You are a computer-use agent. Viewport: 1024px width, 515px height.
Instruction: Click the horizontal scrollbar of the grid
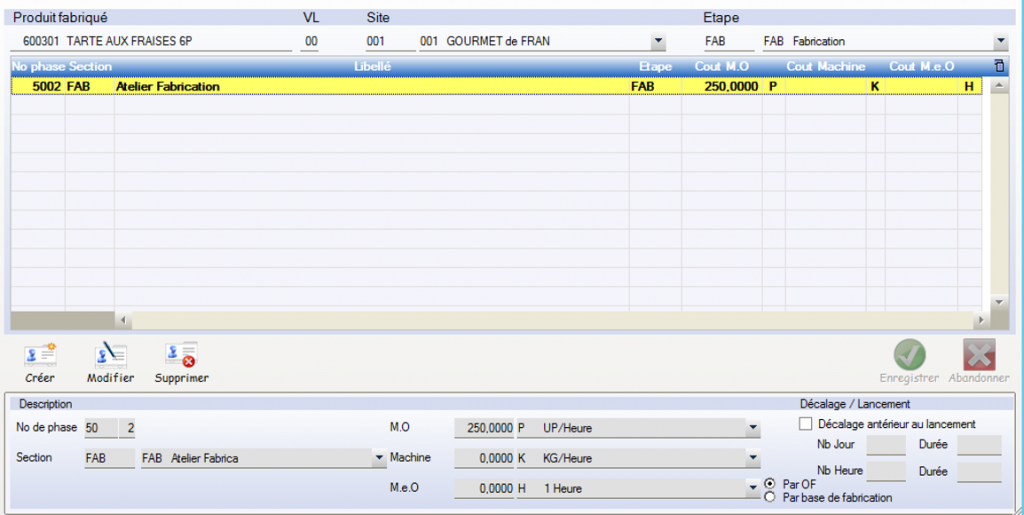click(550, 321)
